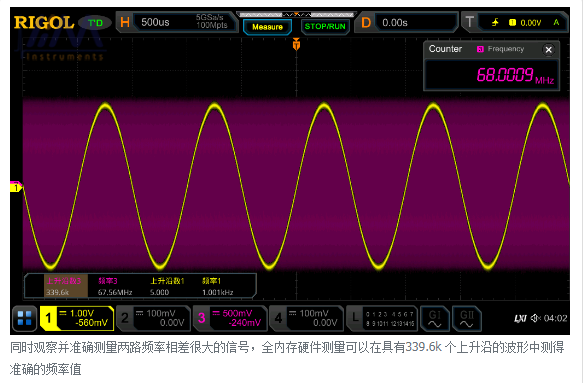Toggle channel 2 with 100mV scale
The image size is (583, 383).
point(154,318)
